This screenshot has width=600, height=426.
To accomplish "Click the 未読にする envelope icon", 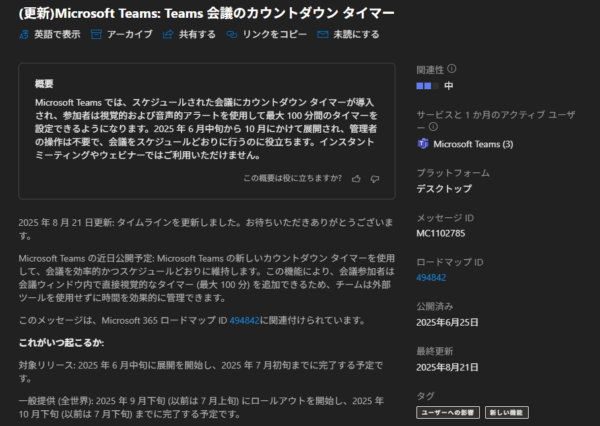I will [x=323, y=35].
